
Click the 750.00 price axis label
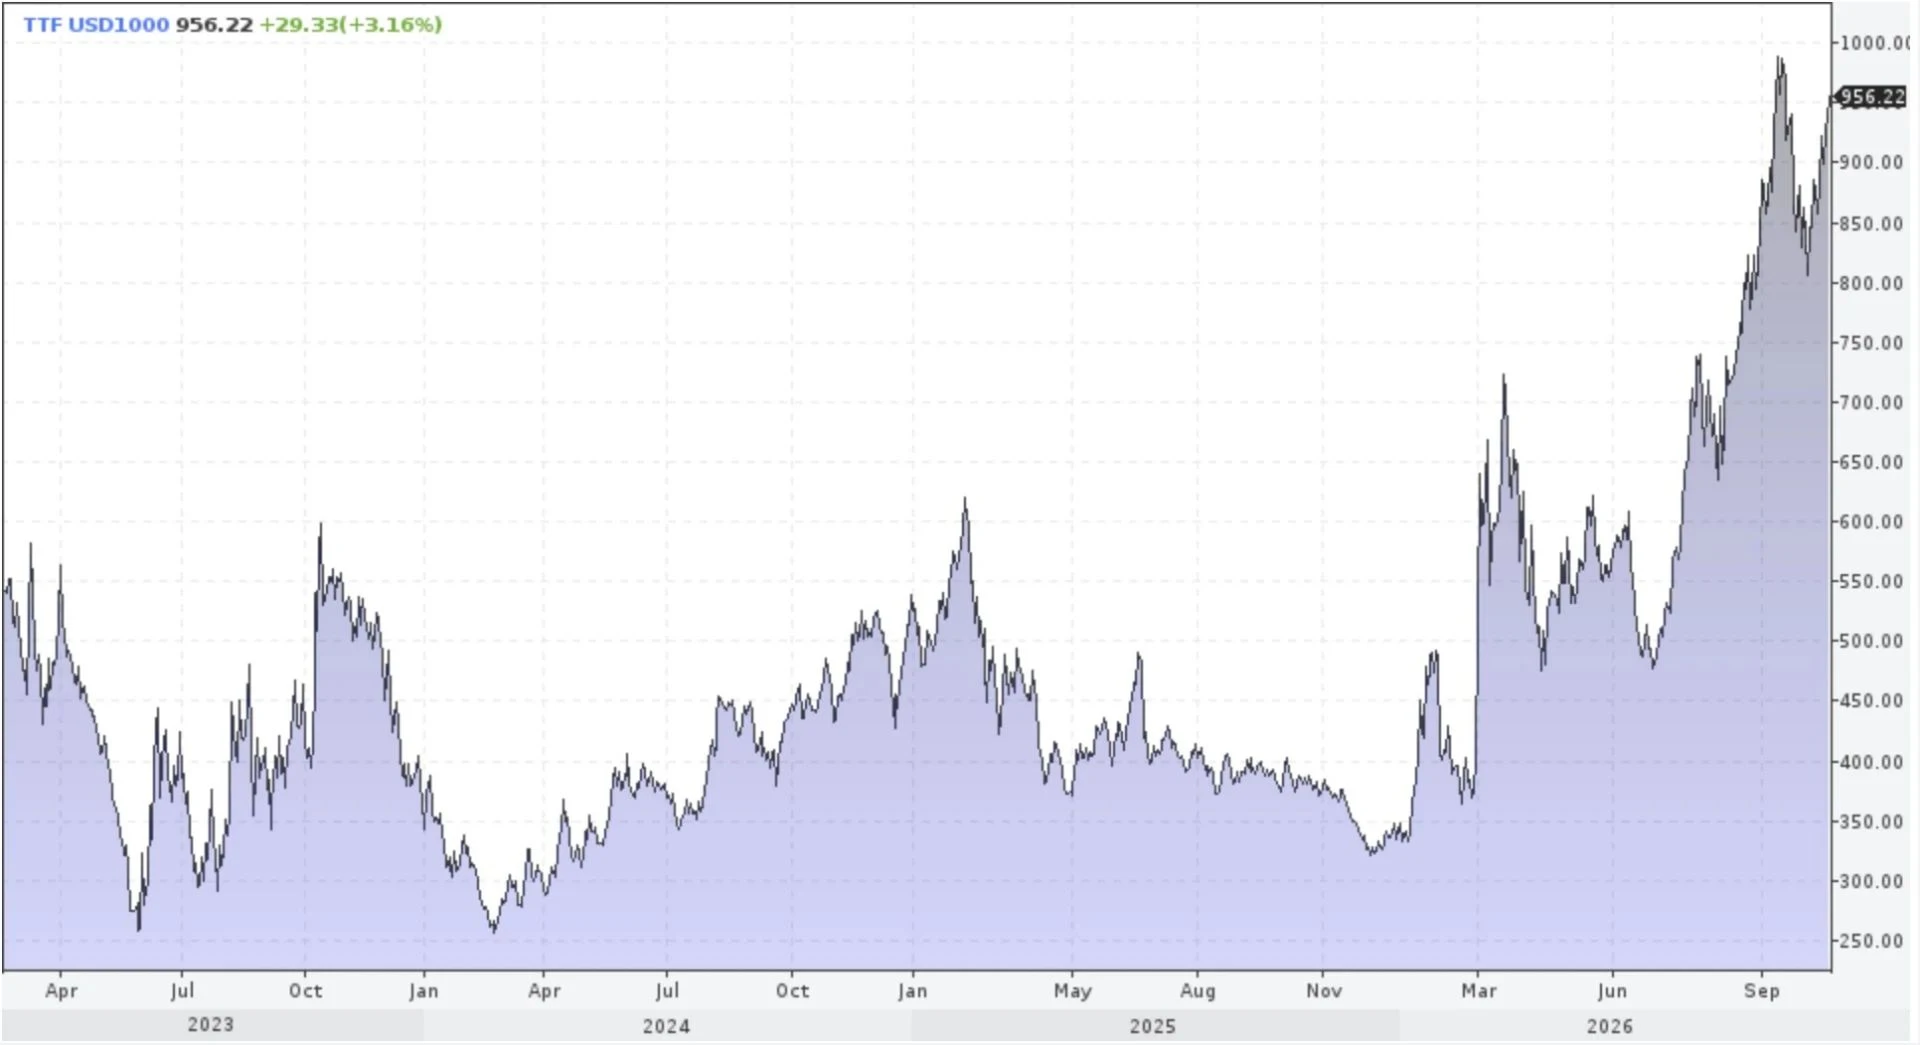pos(1872,343)
